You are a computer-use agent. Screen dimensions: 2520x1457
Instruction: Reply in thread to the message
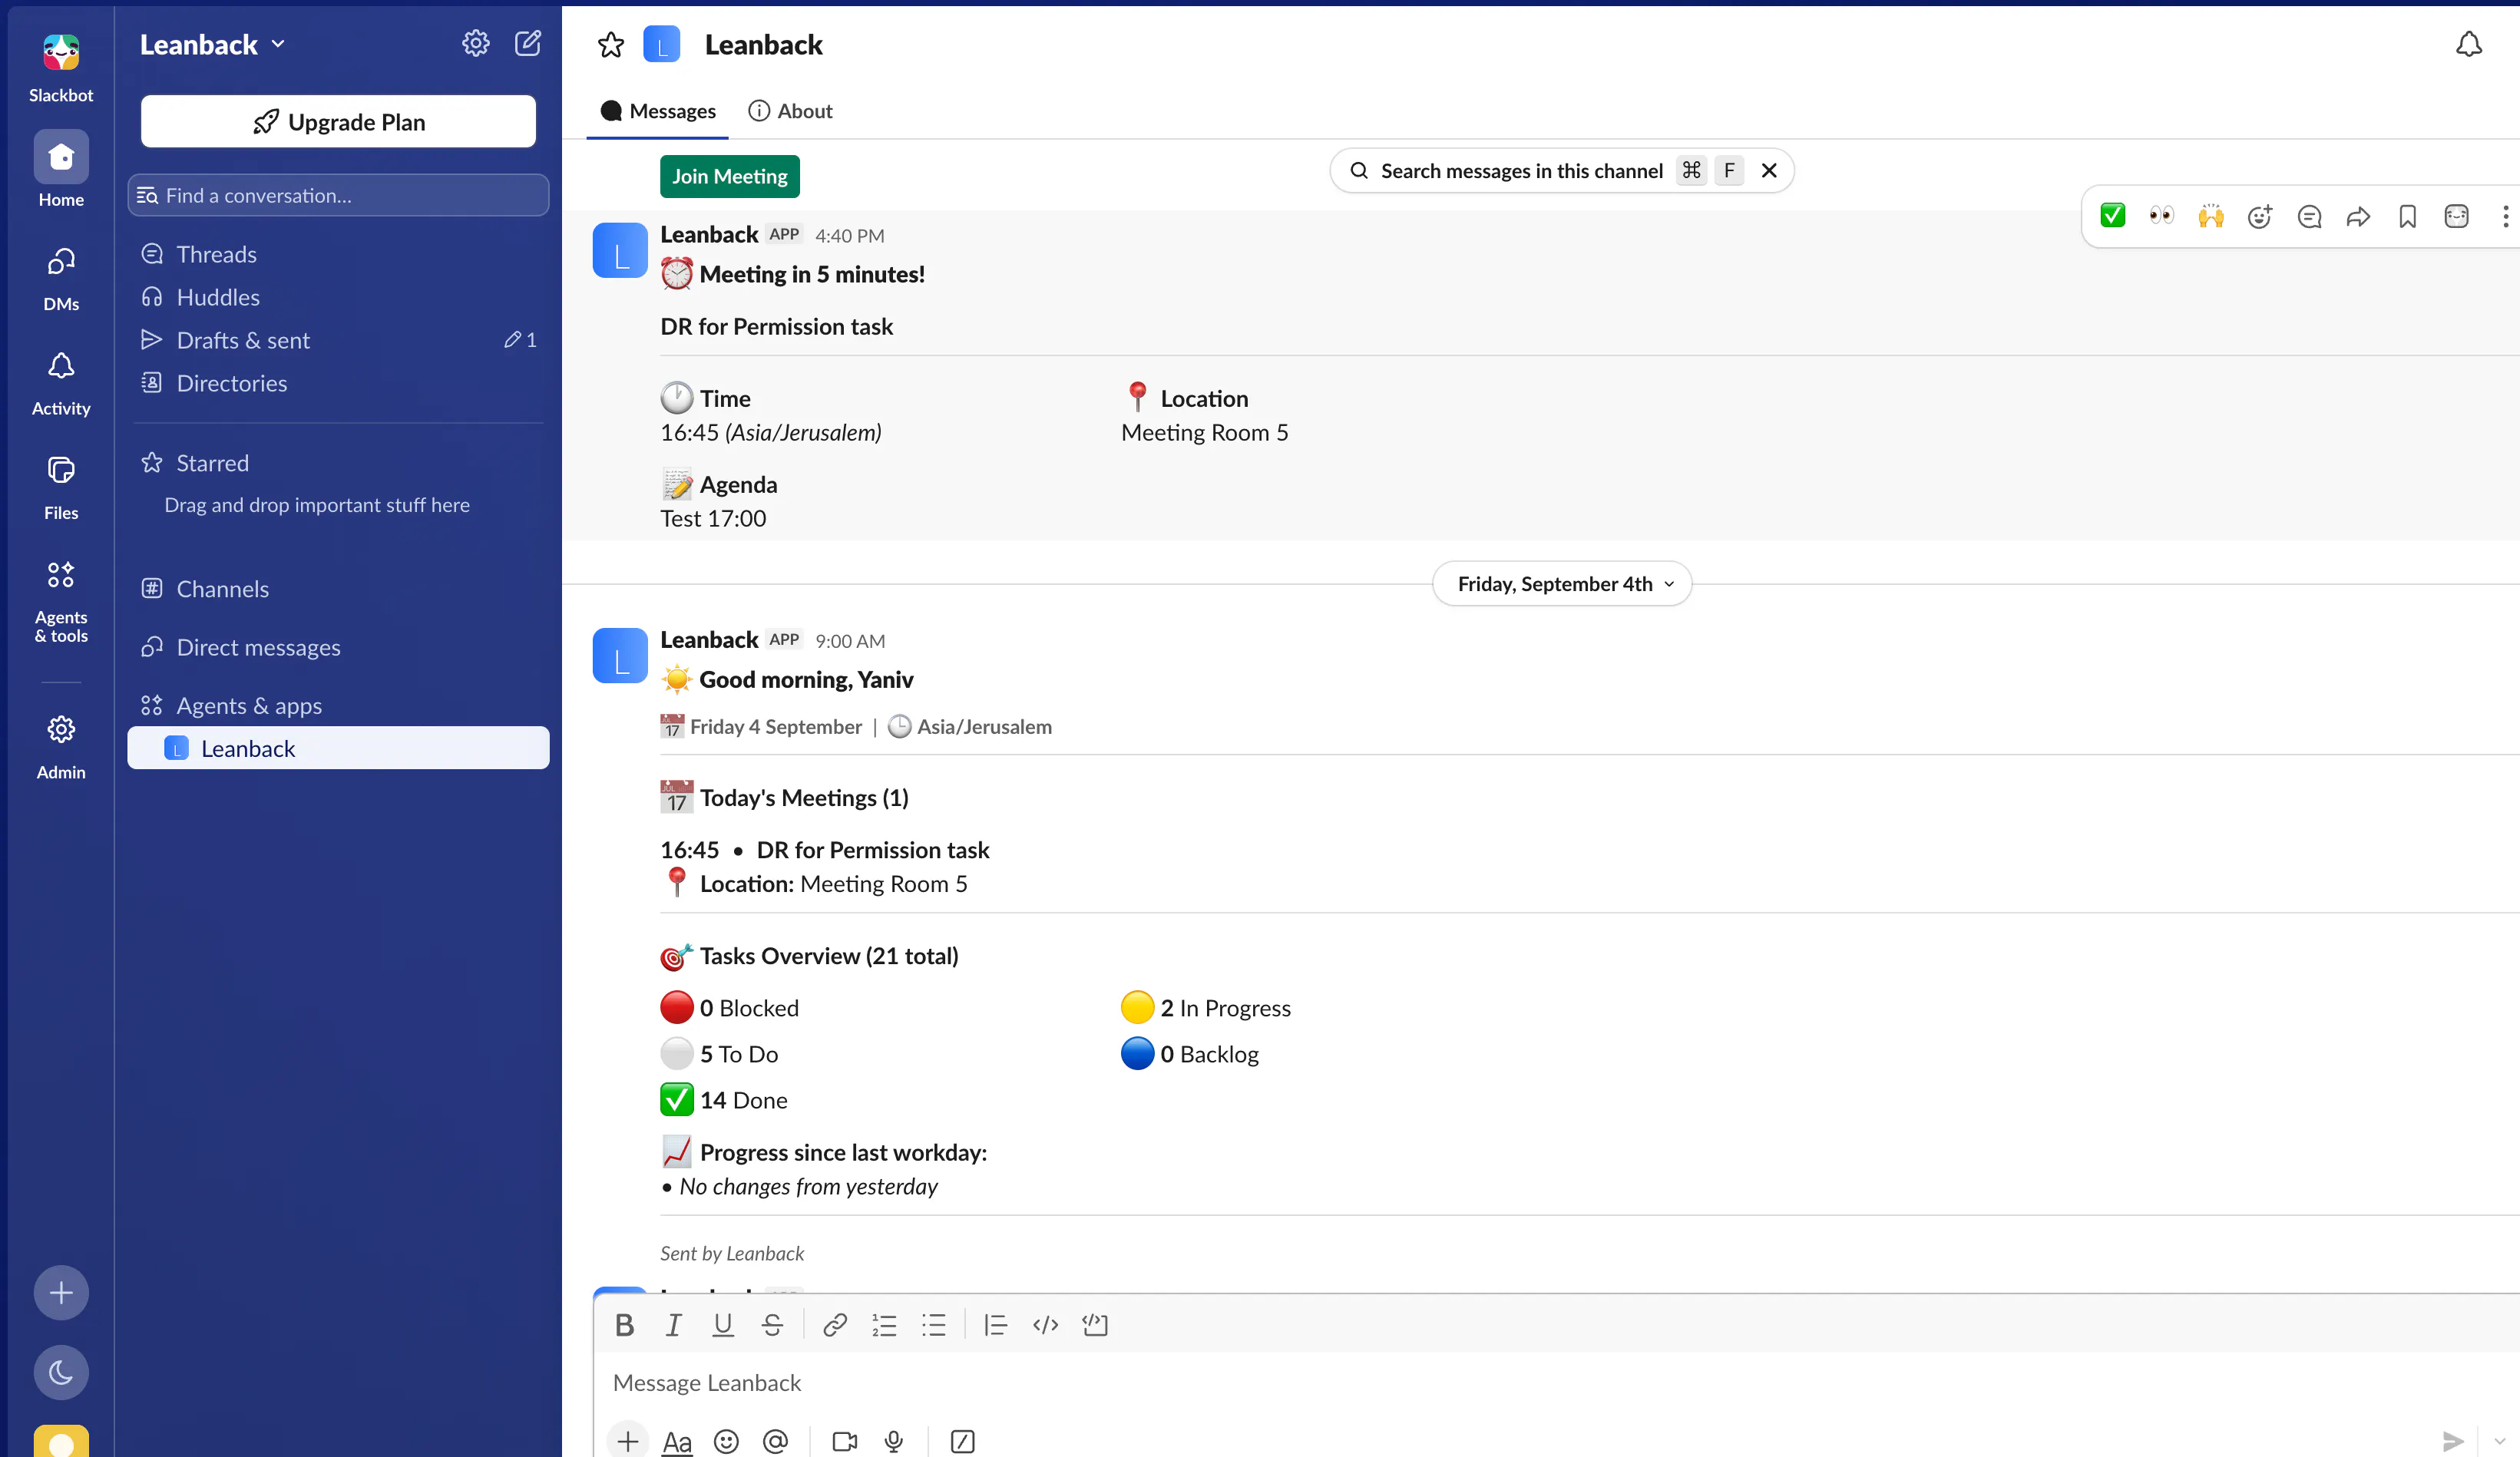2309,216
